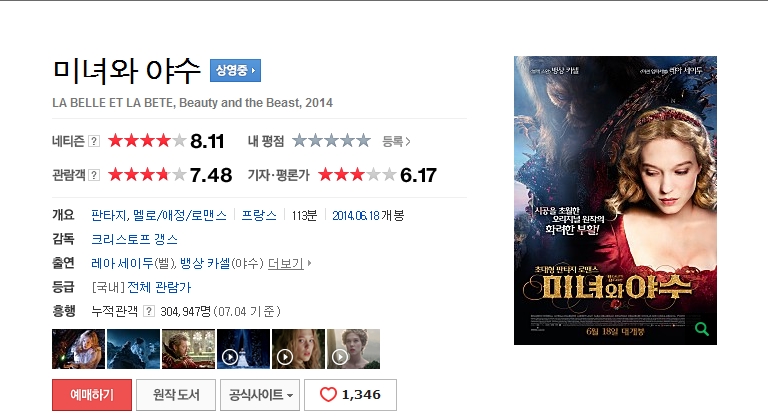768x419 pixels.
Task: Open the 상영중 status badge
Action: 235,71
